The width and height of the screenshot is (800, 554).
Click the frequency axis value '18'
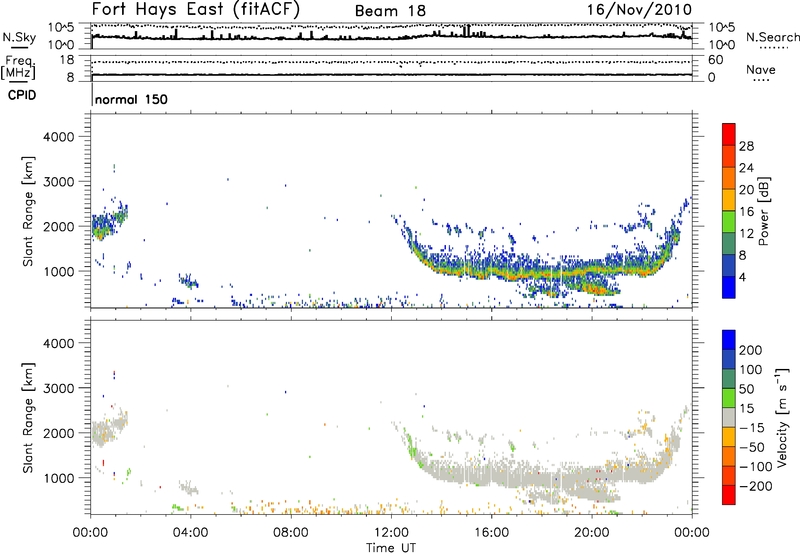[66, 60]
